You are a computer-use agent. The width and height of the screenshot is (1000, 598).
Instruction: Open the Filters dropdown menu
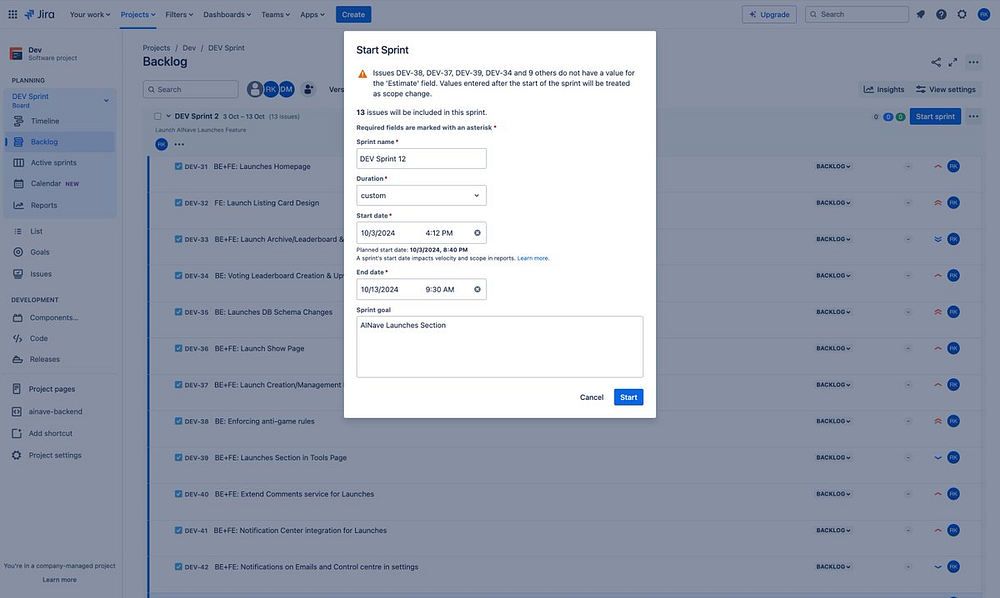coord(179,14)
